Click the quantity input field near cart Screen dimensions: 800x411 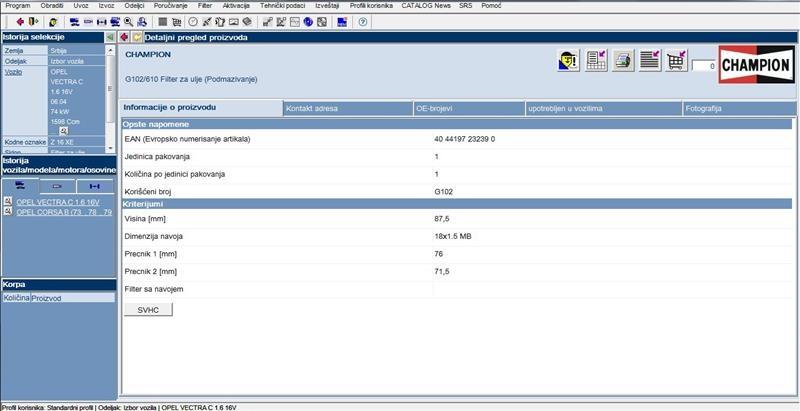[705, 65]
